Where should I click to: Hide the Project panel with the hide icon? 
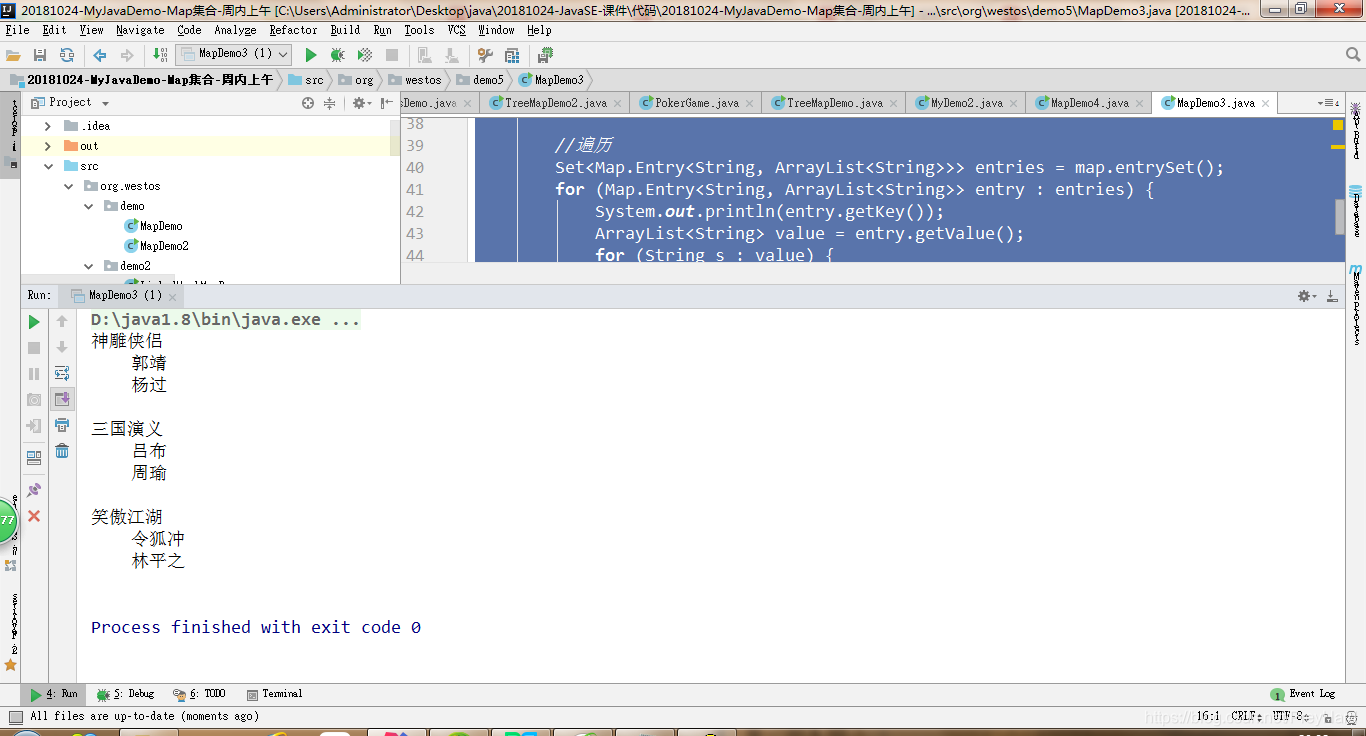386,103
